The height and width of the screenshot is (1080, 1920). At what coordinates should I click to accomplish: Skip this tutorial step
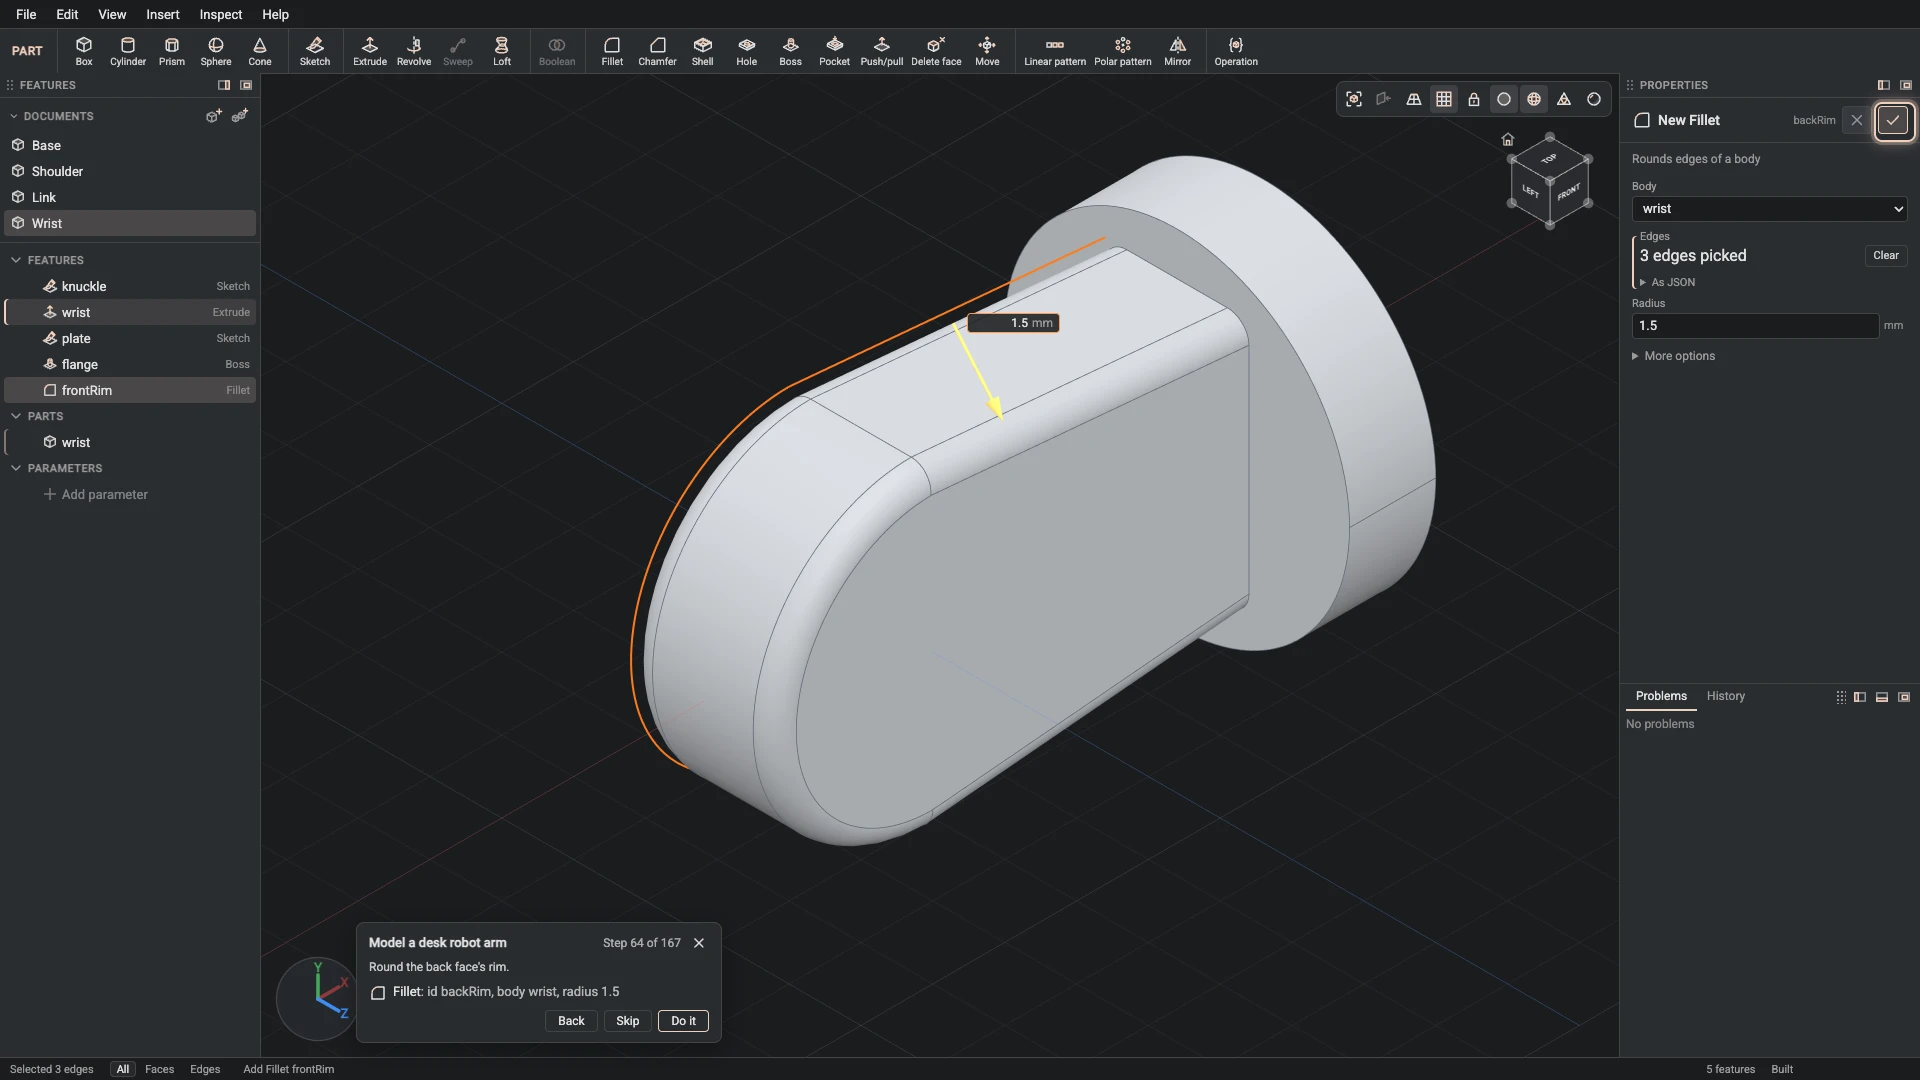coord(628,1021)
